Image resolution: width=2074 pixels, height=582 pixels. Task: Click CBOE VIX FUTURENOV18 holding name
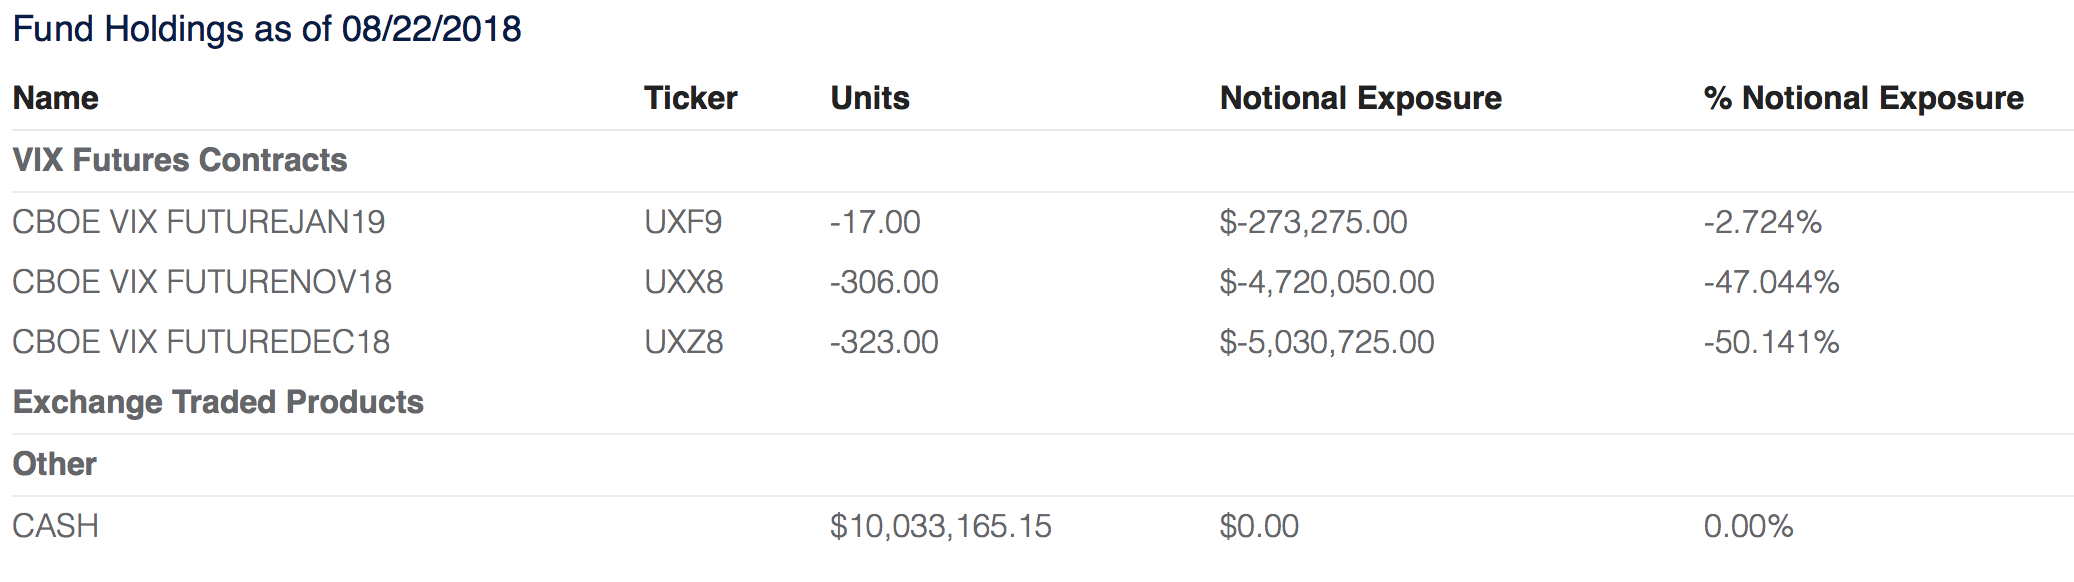(202, 282)
